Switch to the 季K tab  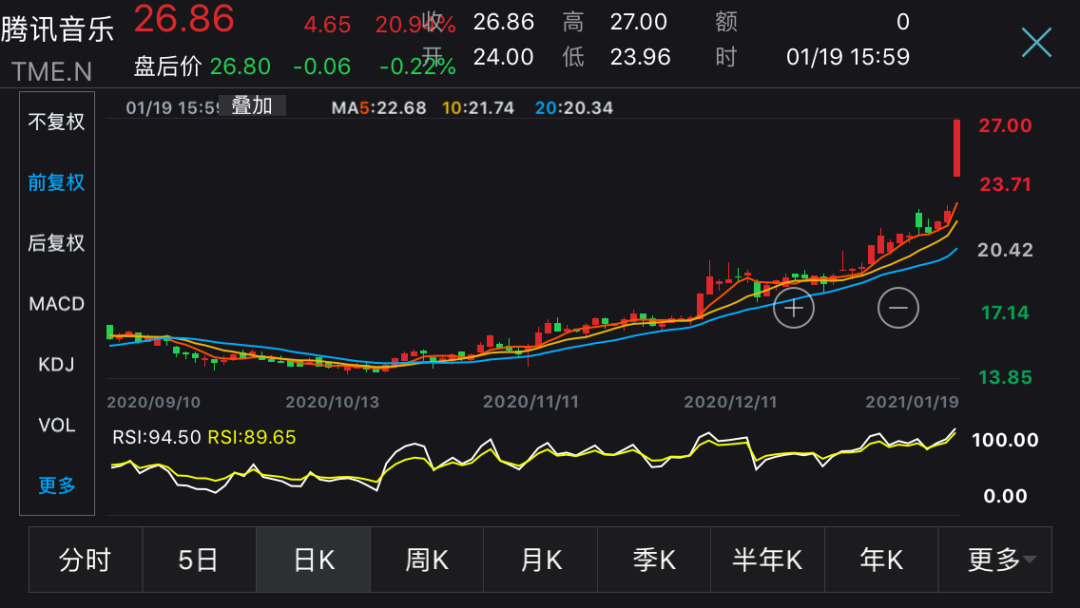pyautogui.click(x=654, y=560)
